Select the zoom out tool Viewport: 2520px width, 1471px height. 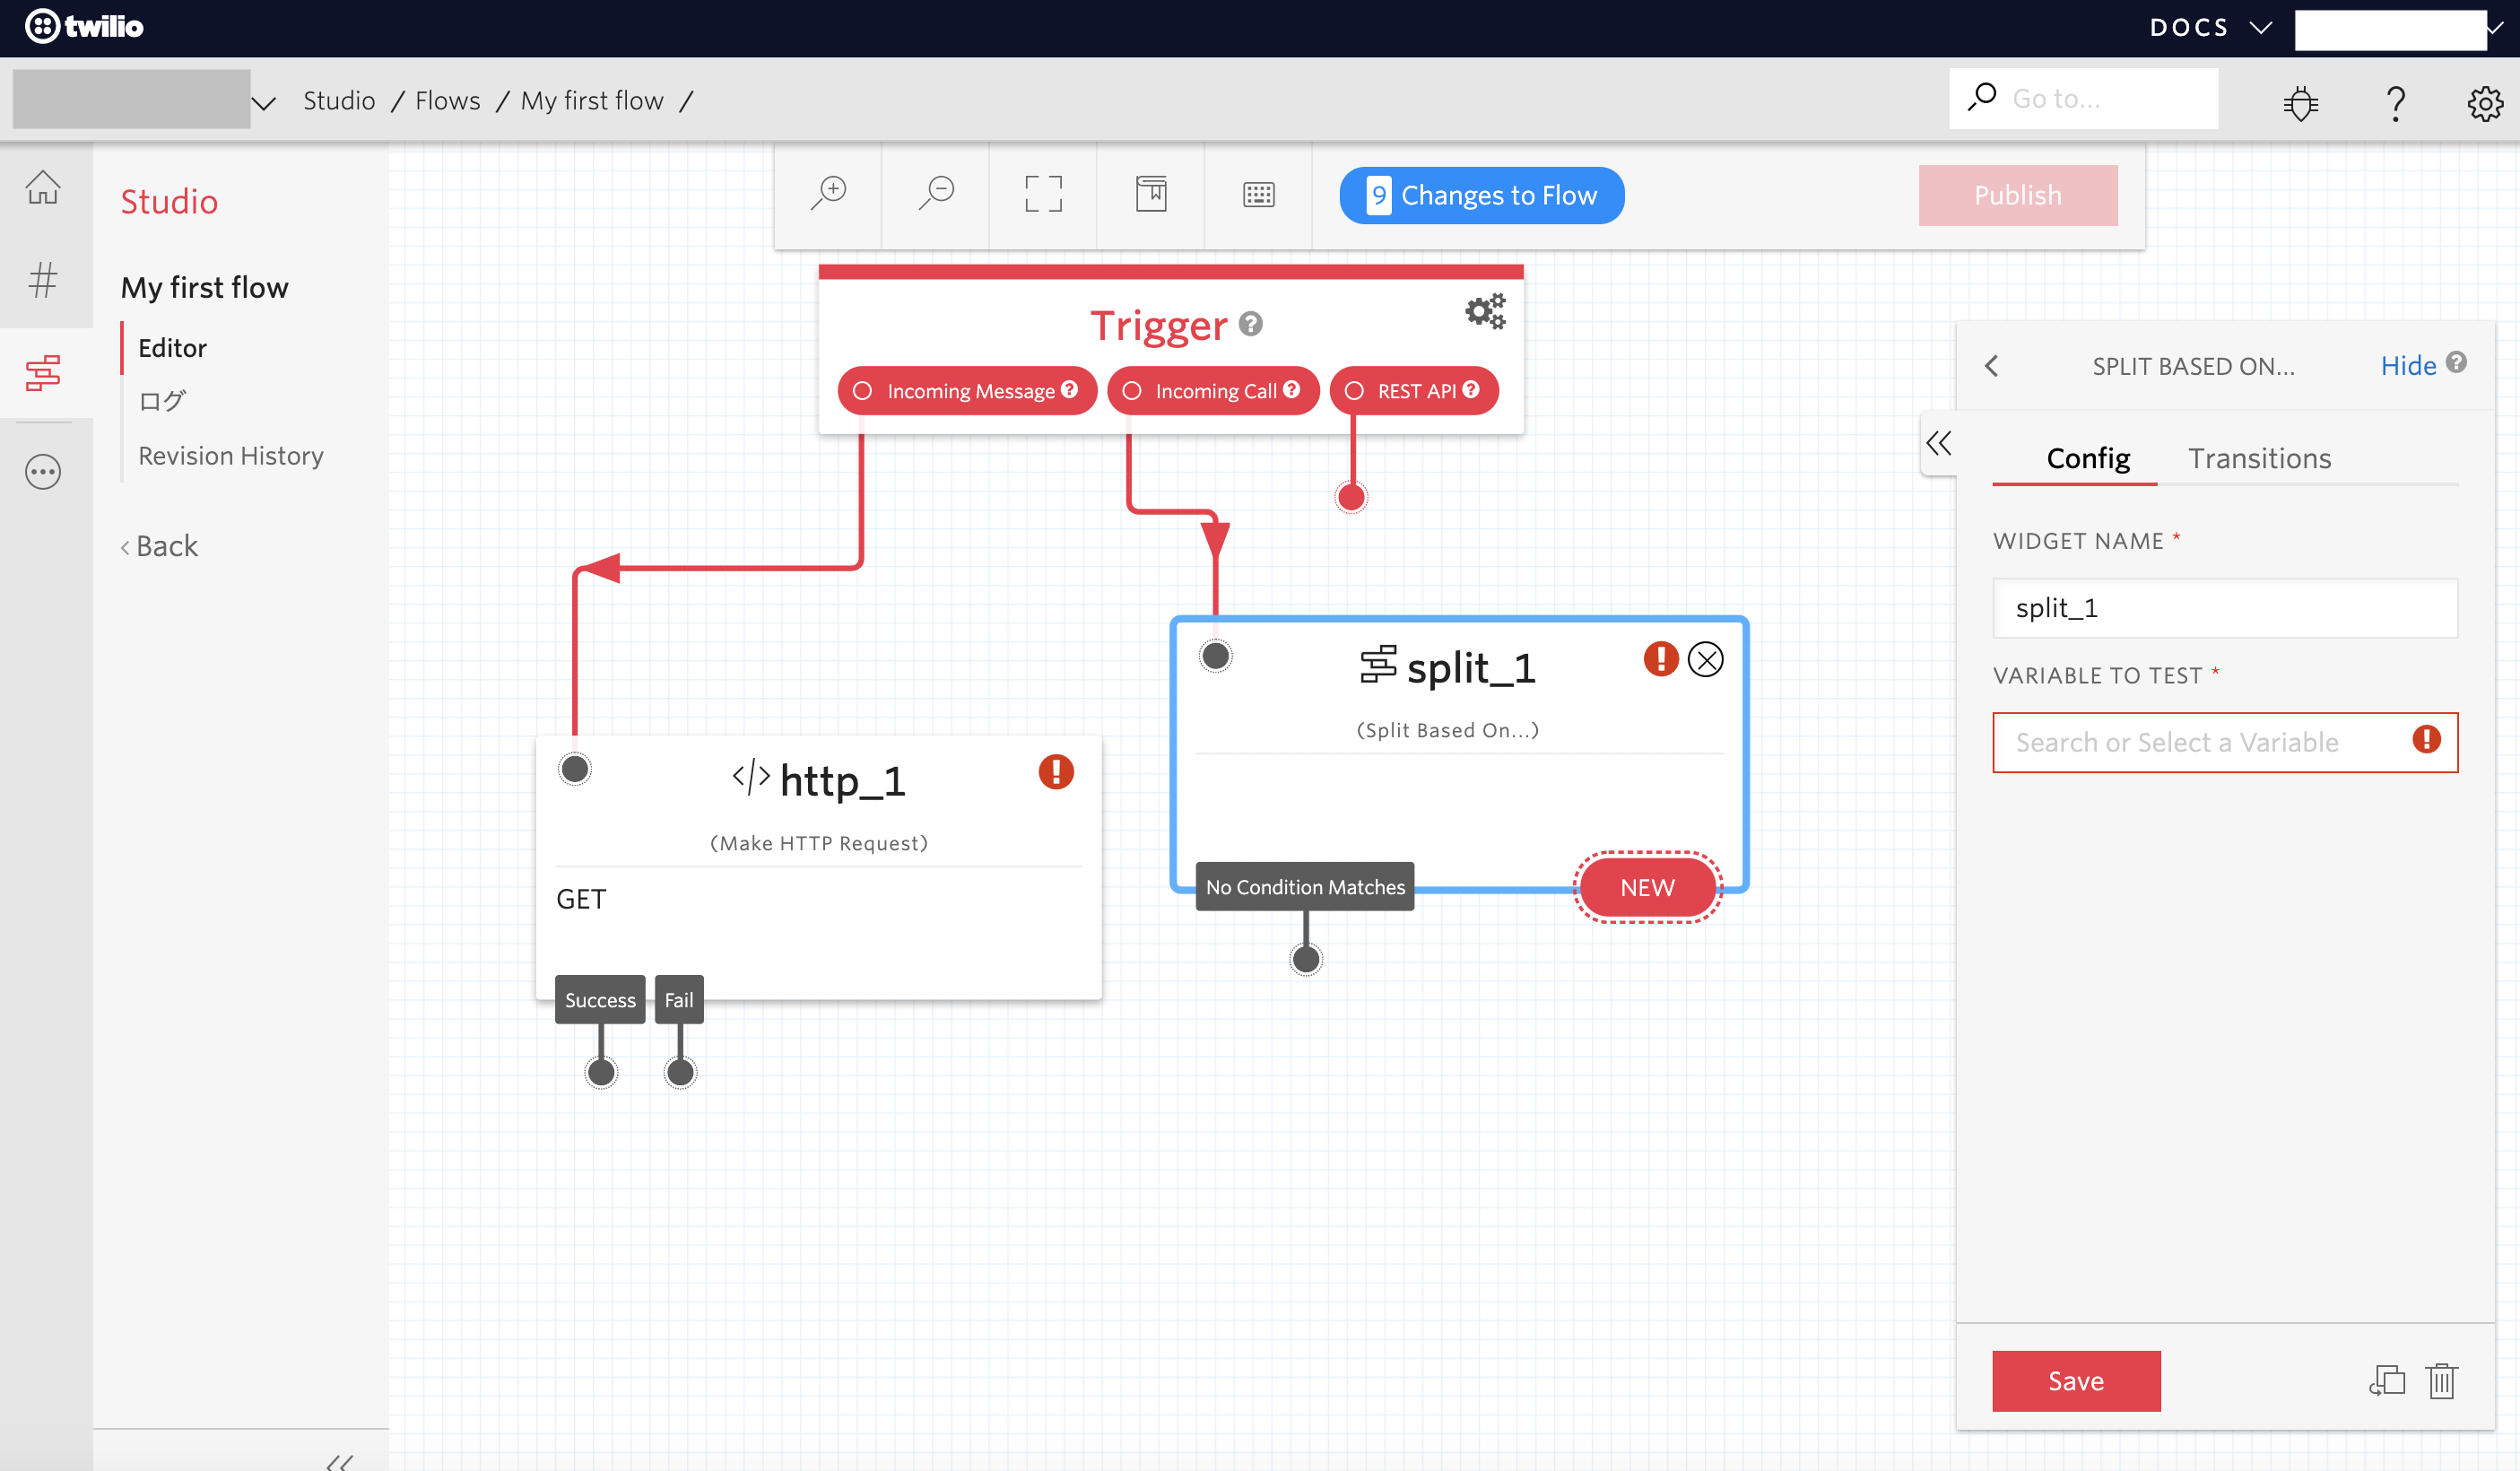tap(935, 194)
